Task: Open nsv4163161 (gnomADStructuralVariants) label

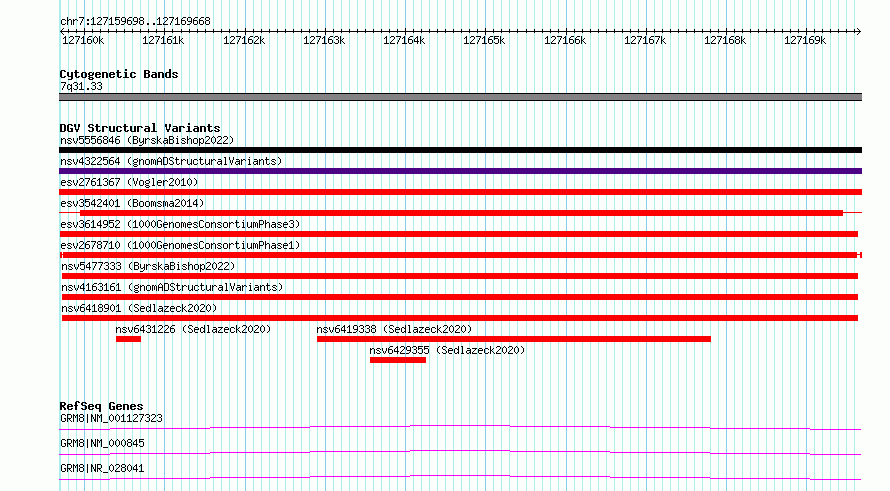Action: pyautogui.click(x=172, y=287)
